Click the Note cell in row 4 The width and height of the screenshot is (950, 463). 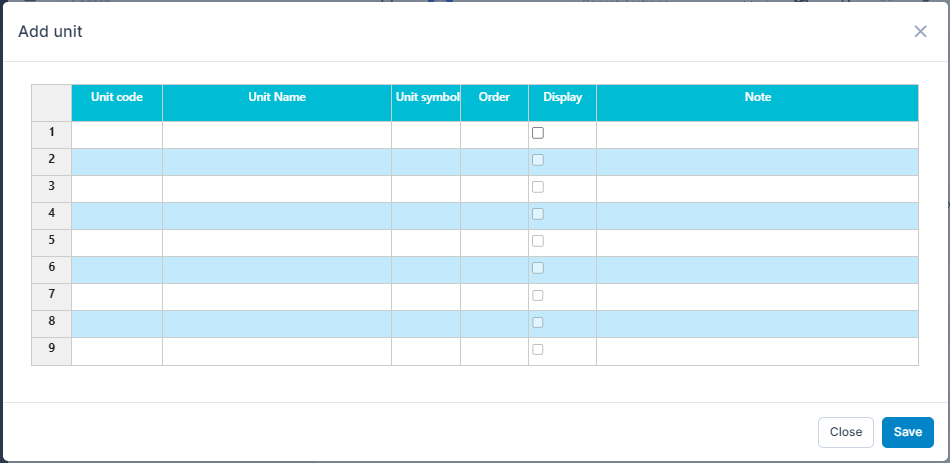(757, 215)
